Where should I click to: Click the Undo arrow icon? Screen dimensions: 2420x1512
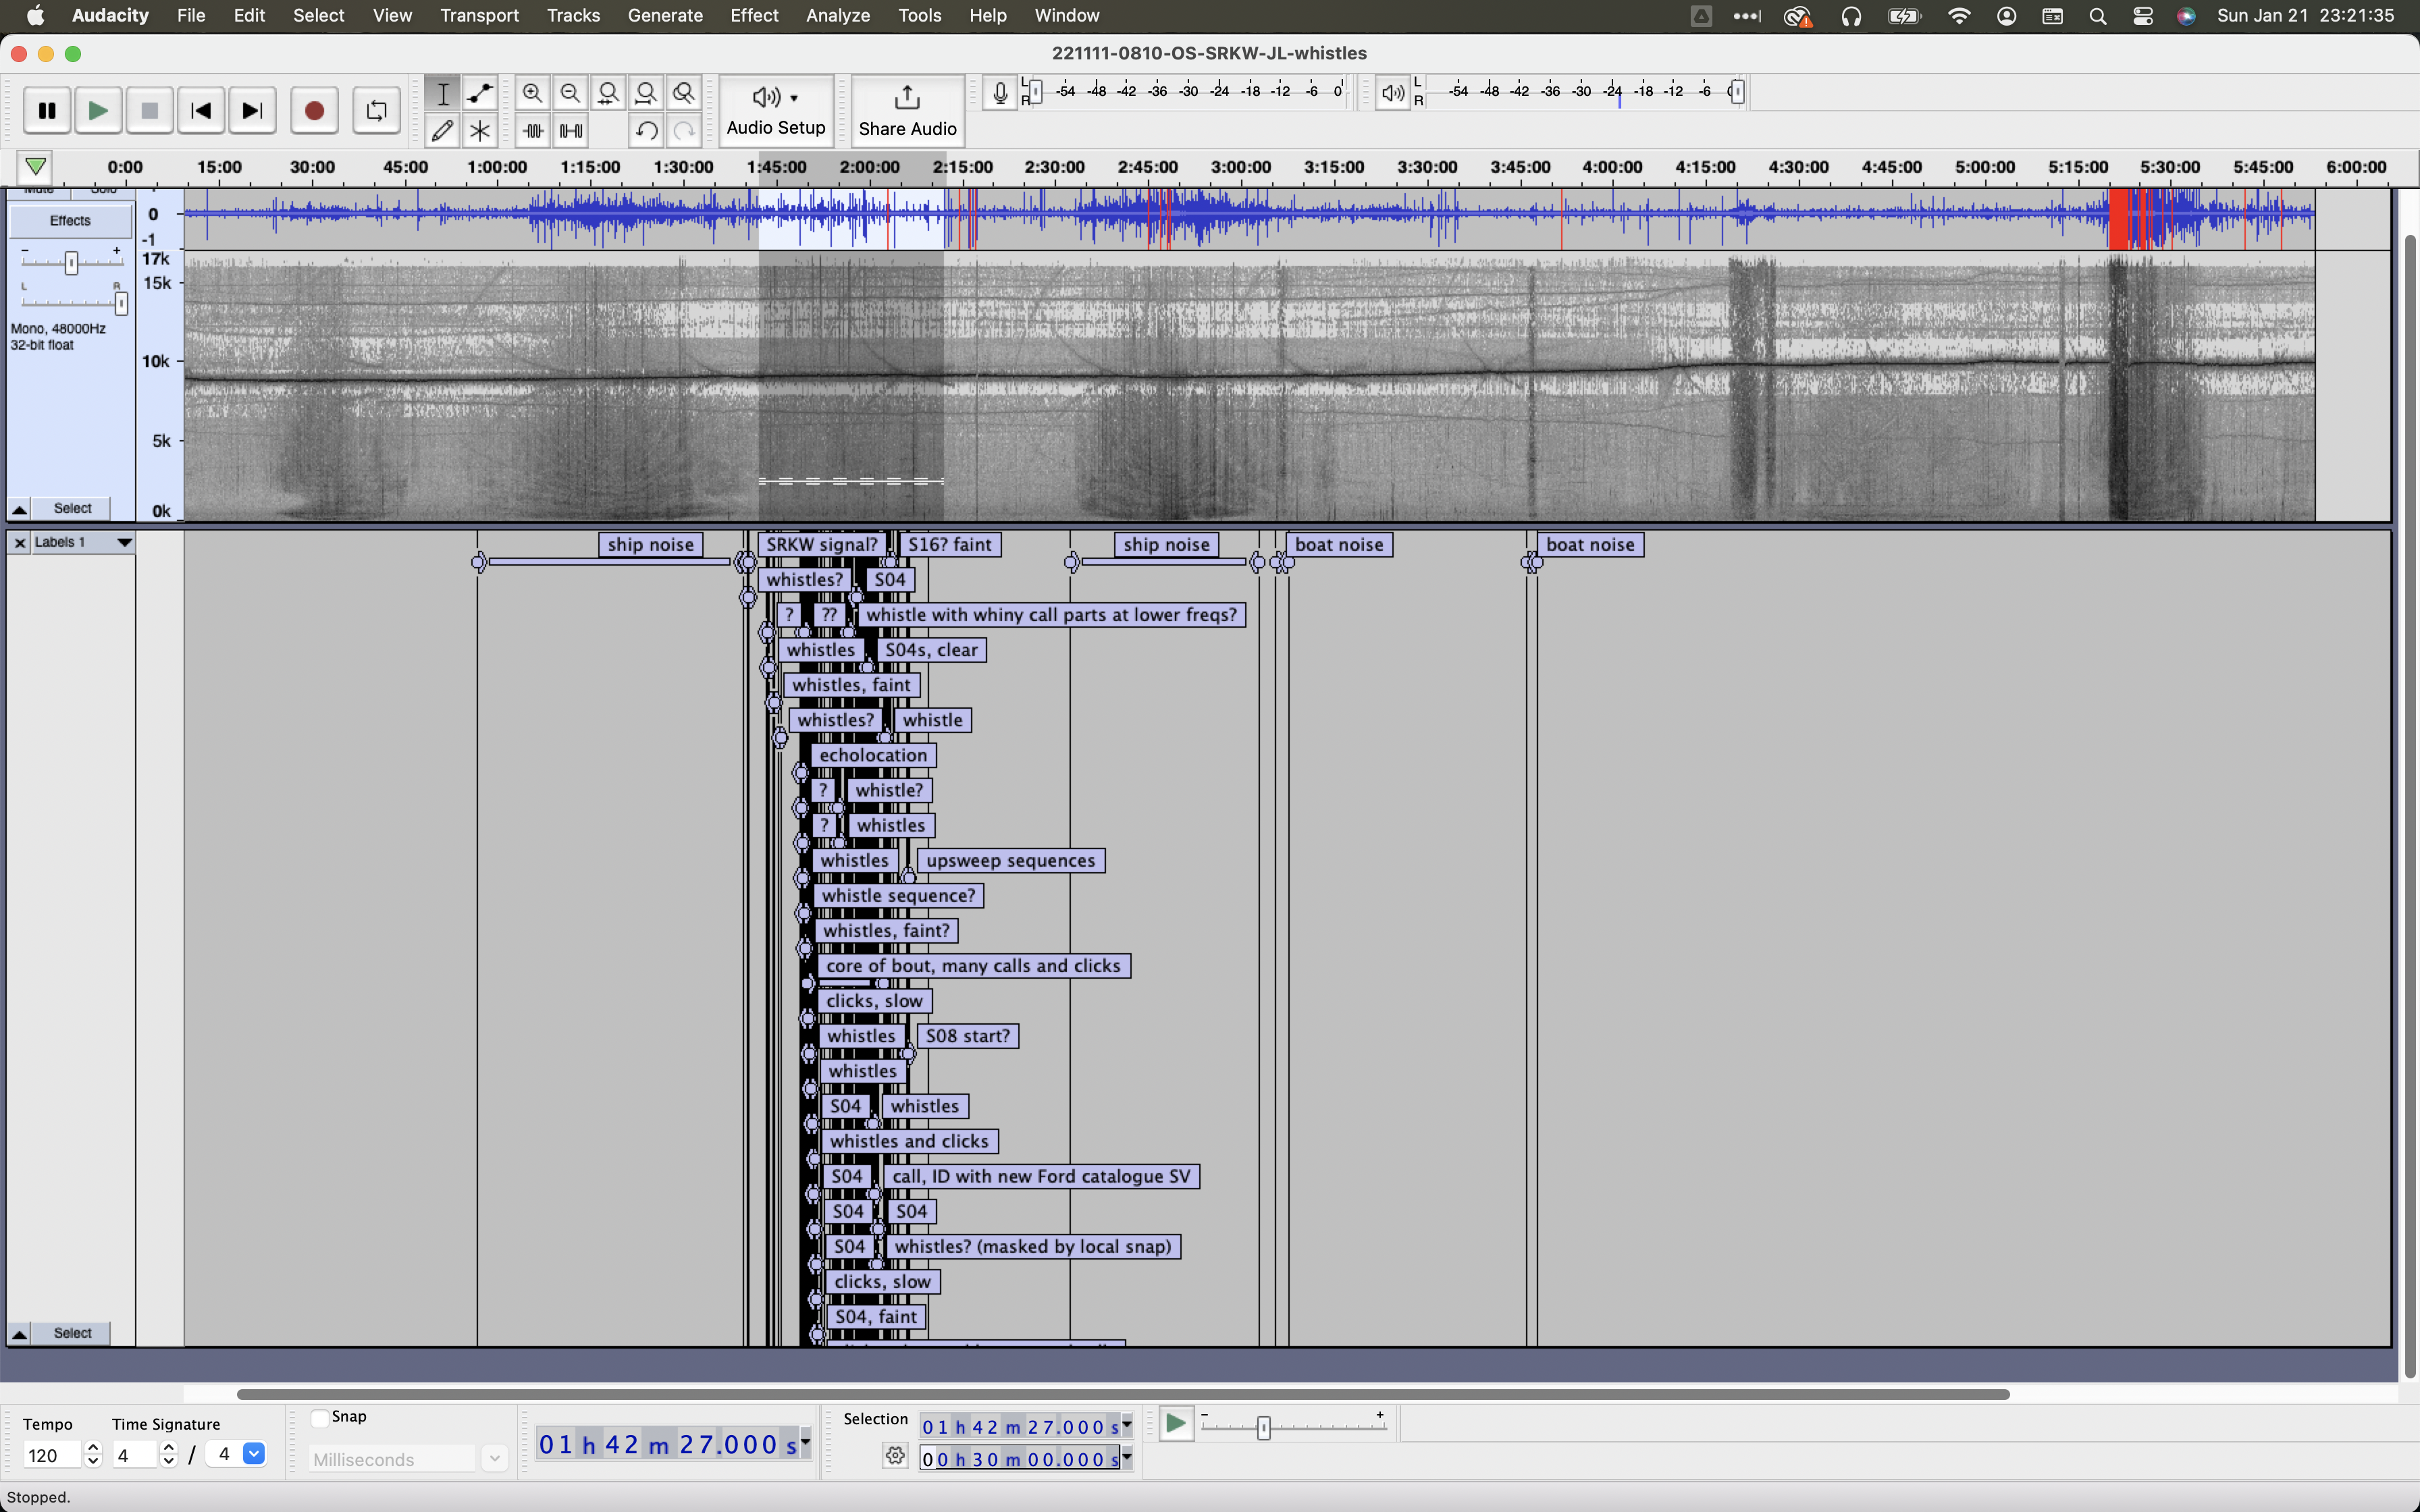pos(646,131)
